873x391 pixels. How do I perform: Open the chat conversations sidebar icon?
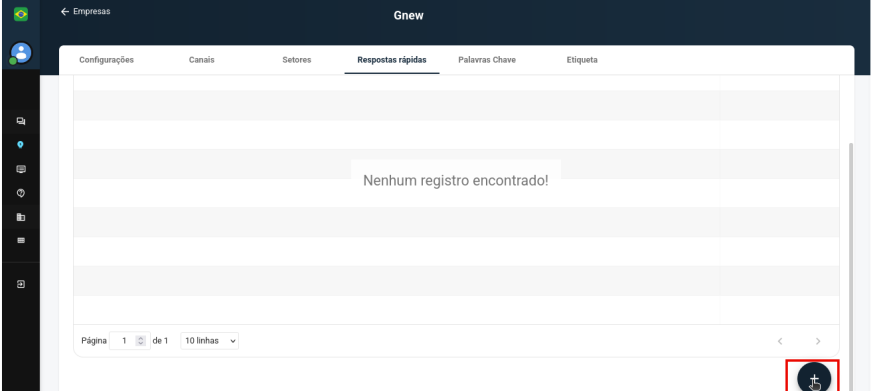pos(21,121)
